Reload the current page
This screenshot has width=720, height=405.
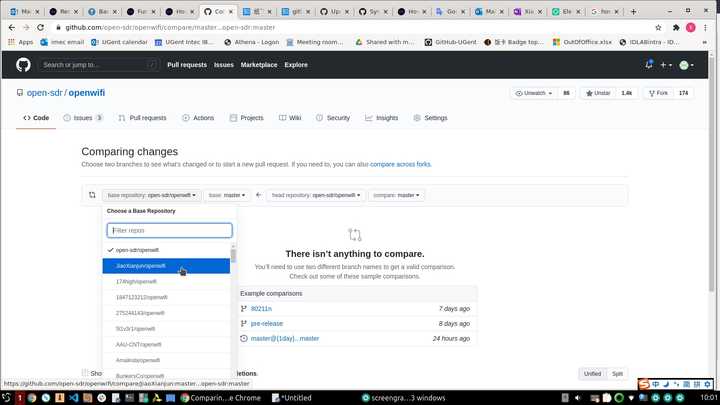(40, 28)
